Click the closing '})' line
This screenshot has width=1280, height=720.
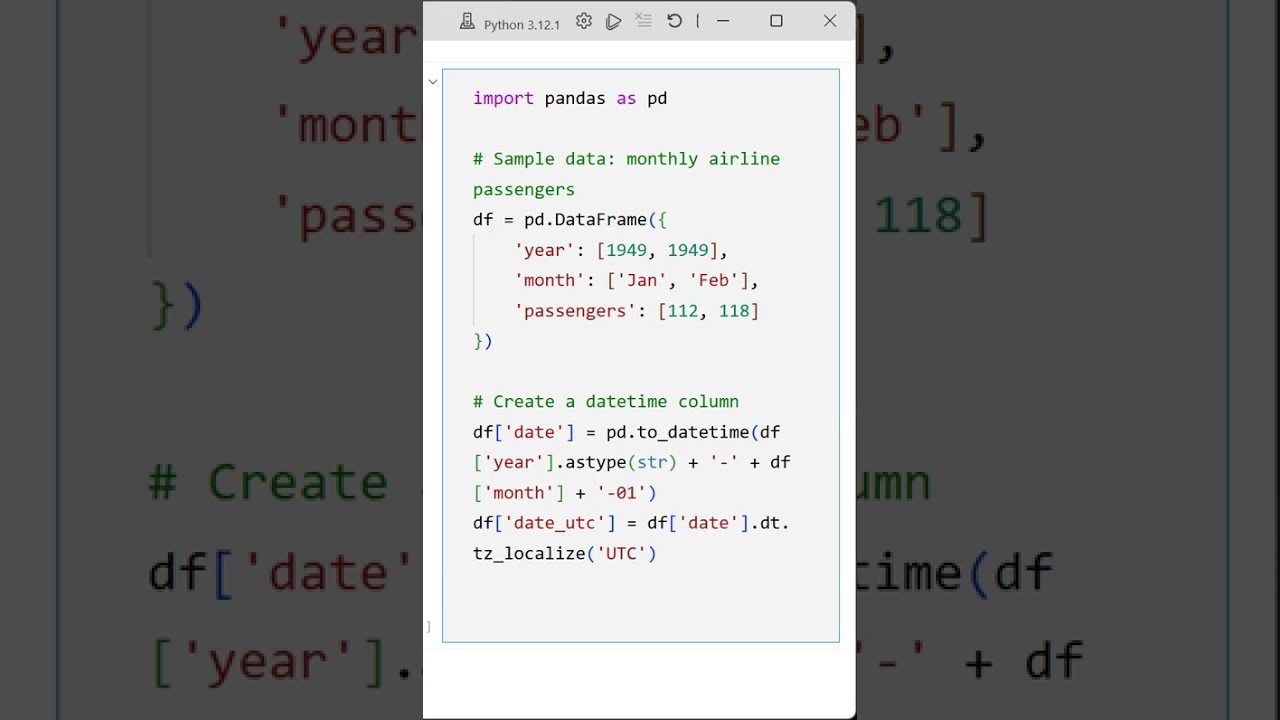coord(483,341)
